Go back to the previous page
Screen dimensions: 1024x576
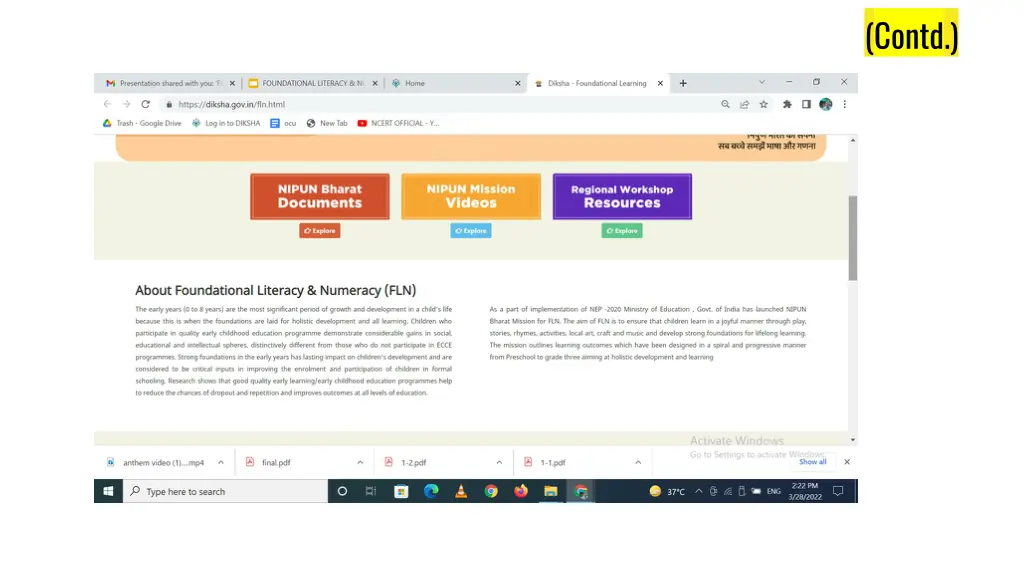pos(107,104)
